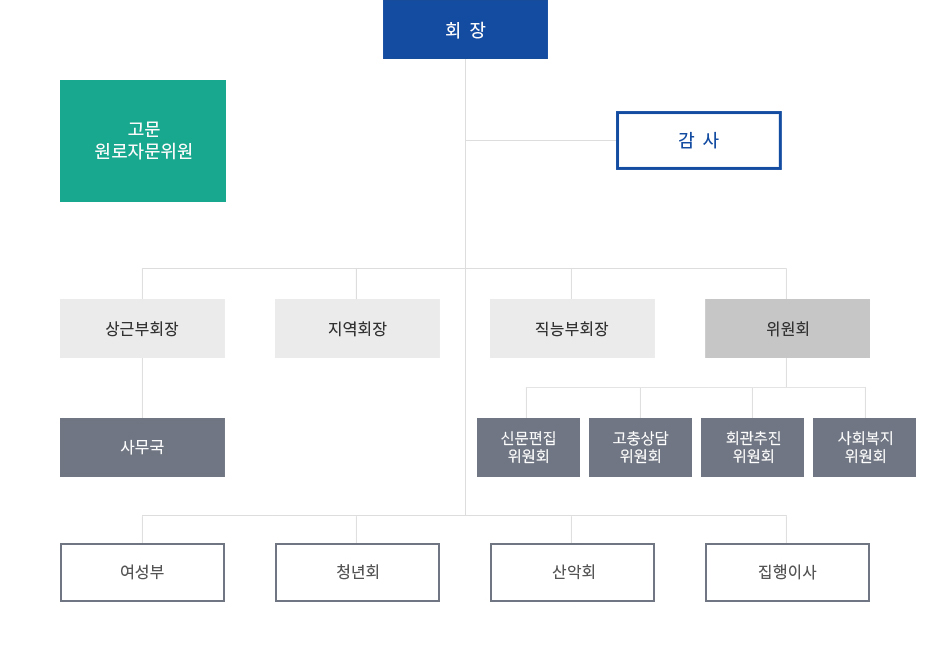Viewport: 930px width, 659px height.
Task: Click the 회장 box at top
Action: tap(465, 29)
